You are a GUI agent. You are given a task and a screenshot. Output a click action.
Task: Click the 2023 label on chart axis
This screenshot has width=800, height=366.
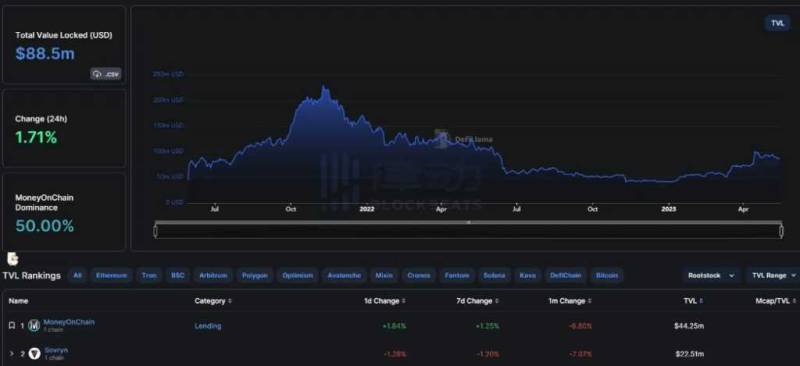[x=669, y=209]
